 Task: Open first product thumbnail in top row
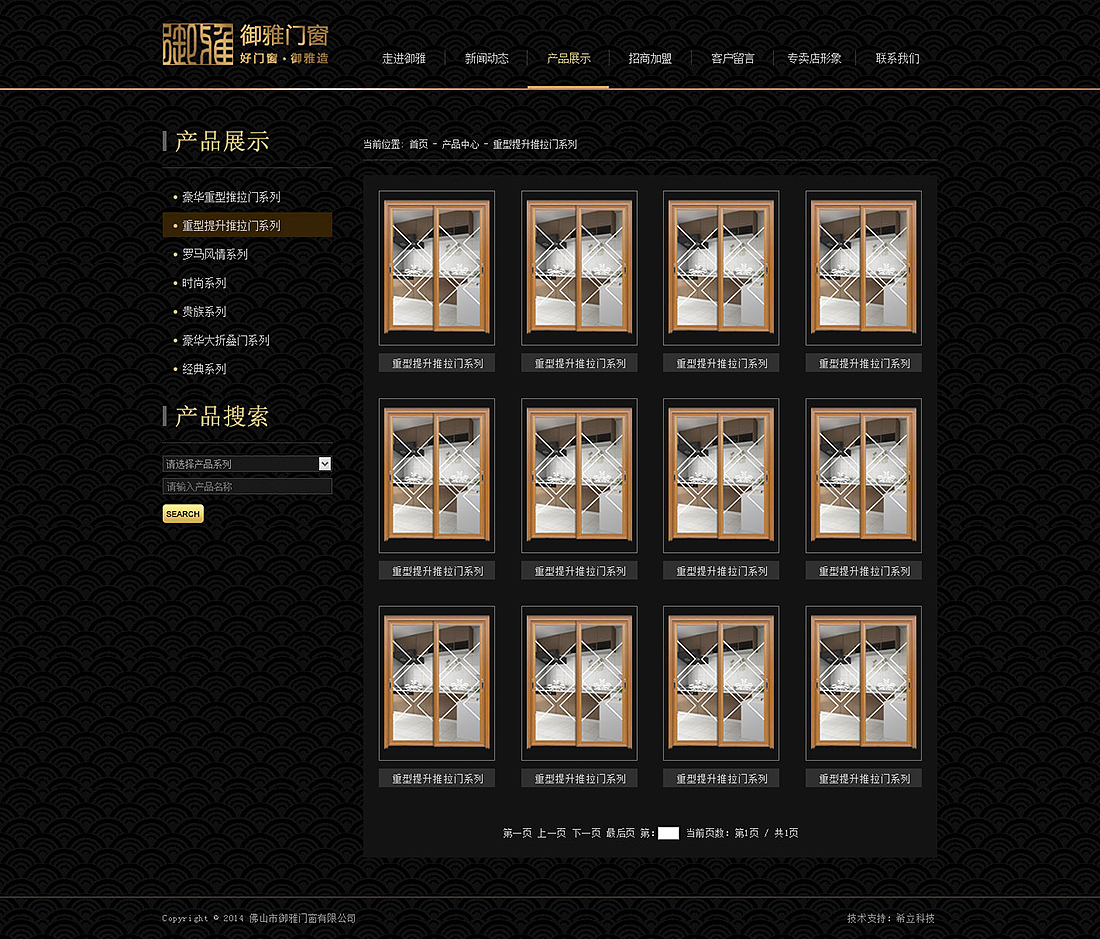436,268
